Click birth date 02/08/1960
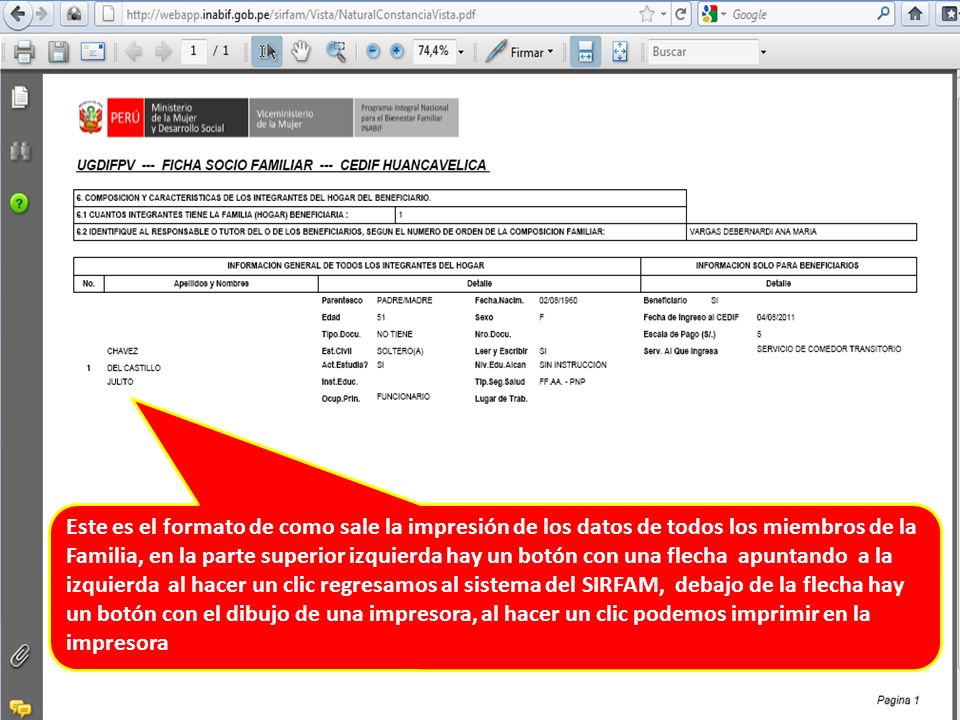This screenshot has width=960, height=720. (558, 301)
